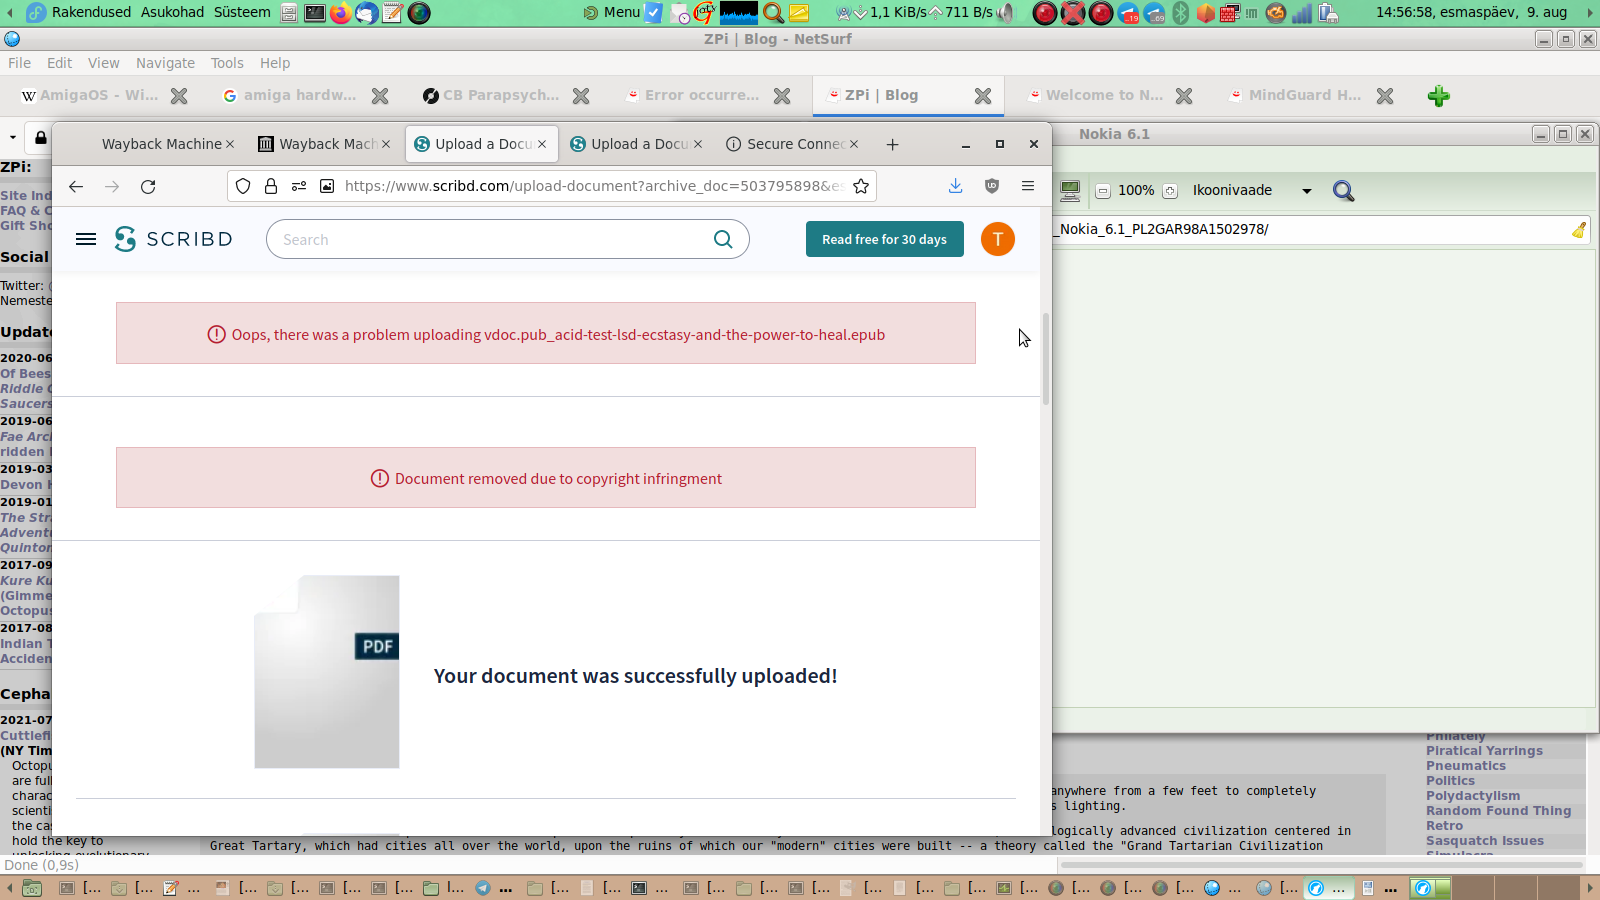Open the Retro category link
The height and width of the screenshot is (900, 1600).
tap(1444, 826)
